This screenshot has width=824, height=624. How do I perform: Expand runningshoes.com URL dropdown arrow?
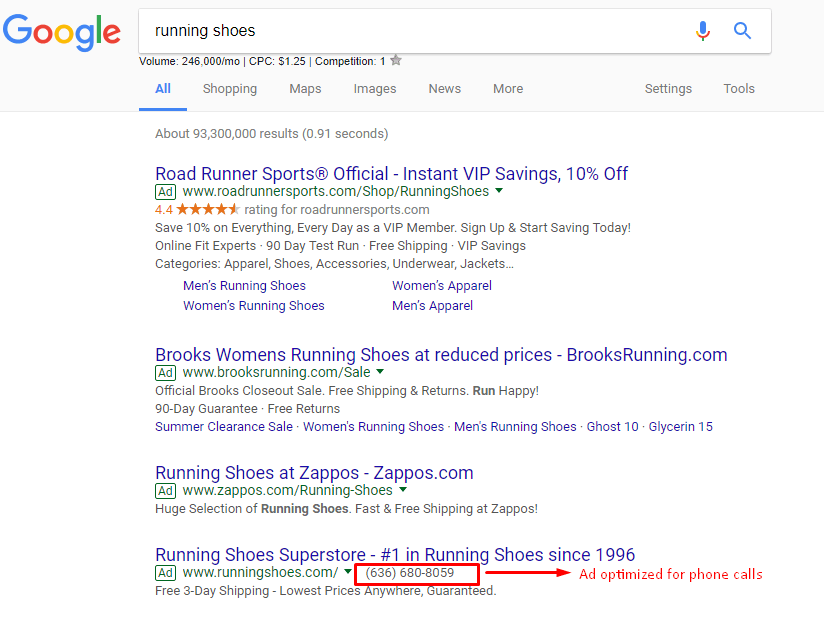pos(348,571)
